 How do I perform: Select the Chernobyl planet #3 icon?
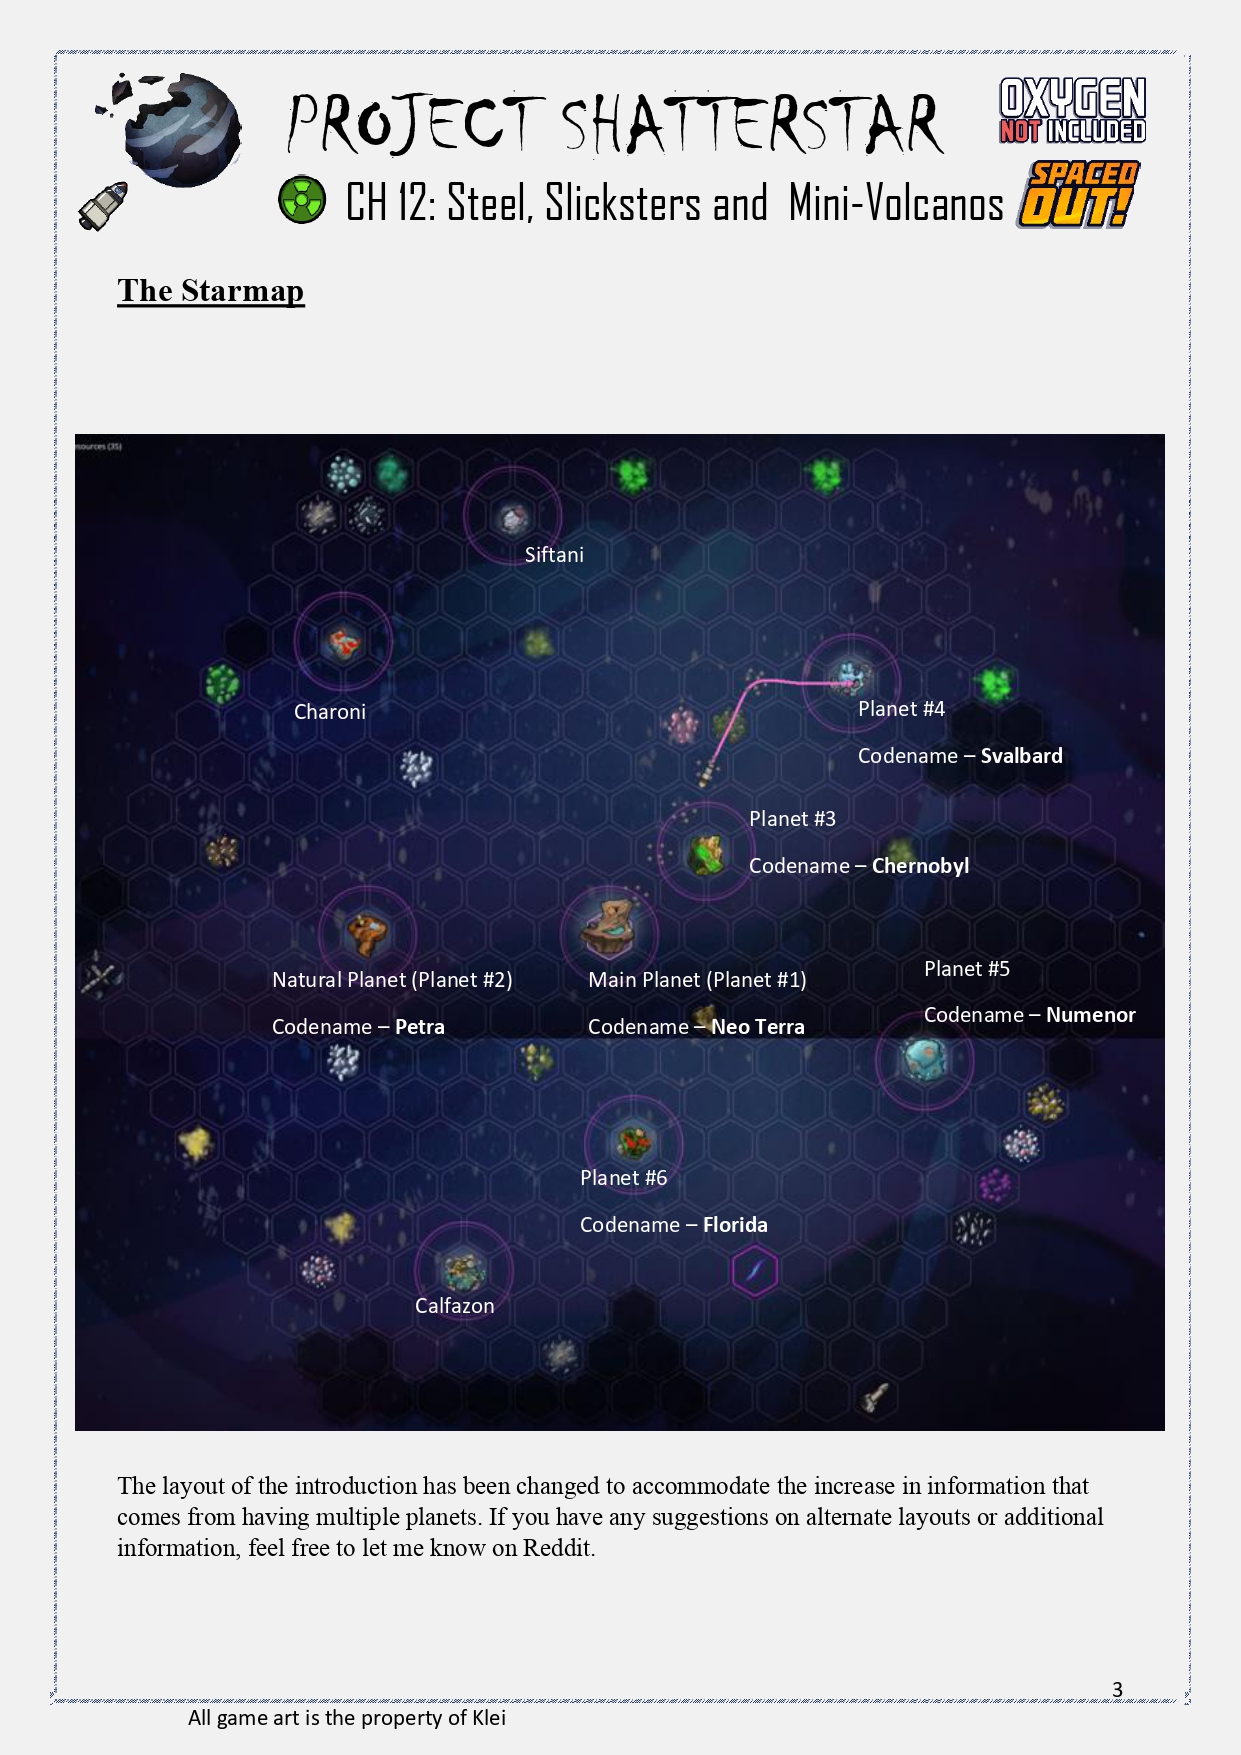point(706,853)
